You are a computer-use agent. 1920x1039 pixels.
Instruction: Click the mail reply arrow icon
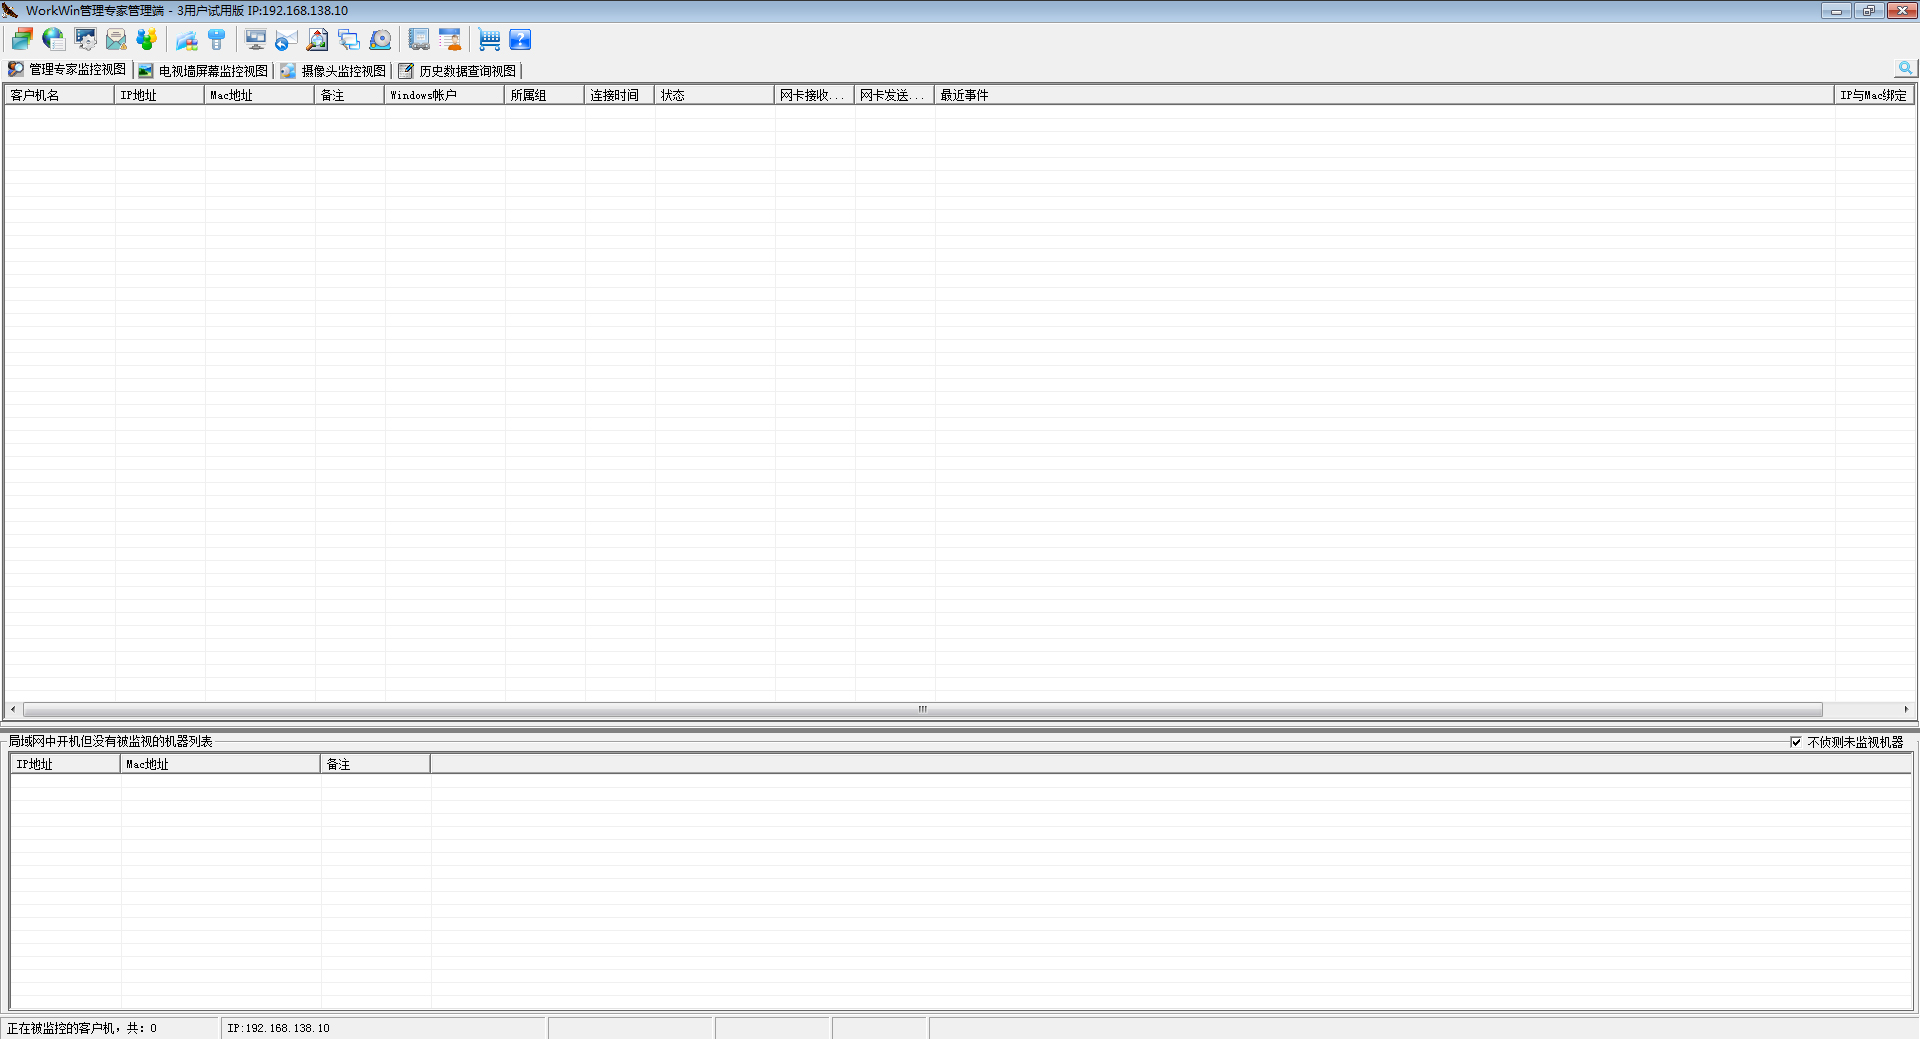[287, 40]
